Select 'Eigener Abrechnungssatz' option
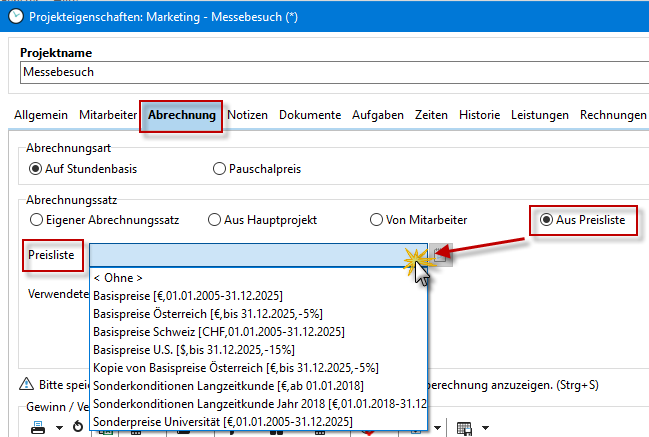The image size is (649, 437). (37, 219)
